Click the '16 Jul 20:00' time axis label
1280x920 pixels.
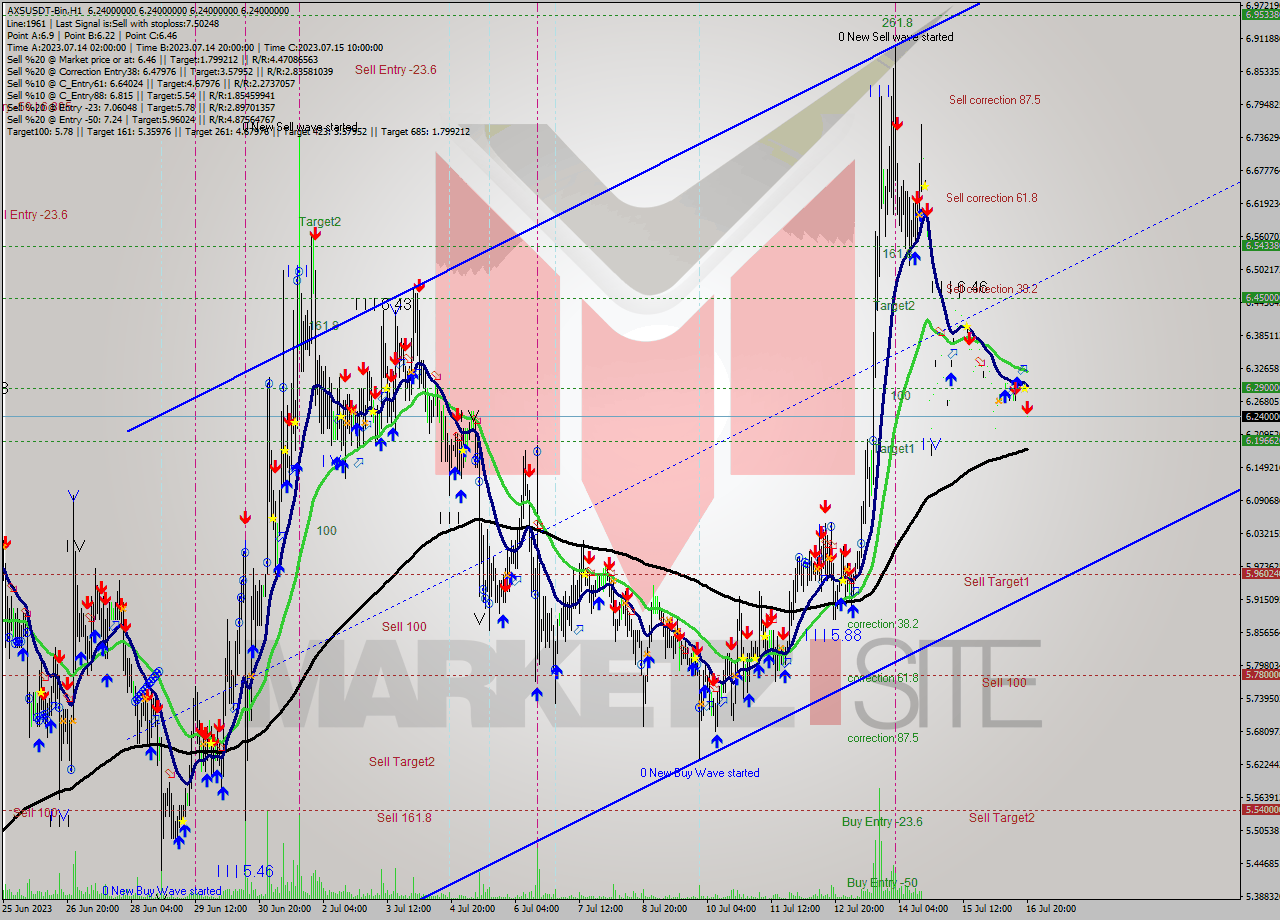click(x=1051, y=909)
